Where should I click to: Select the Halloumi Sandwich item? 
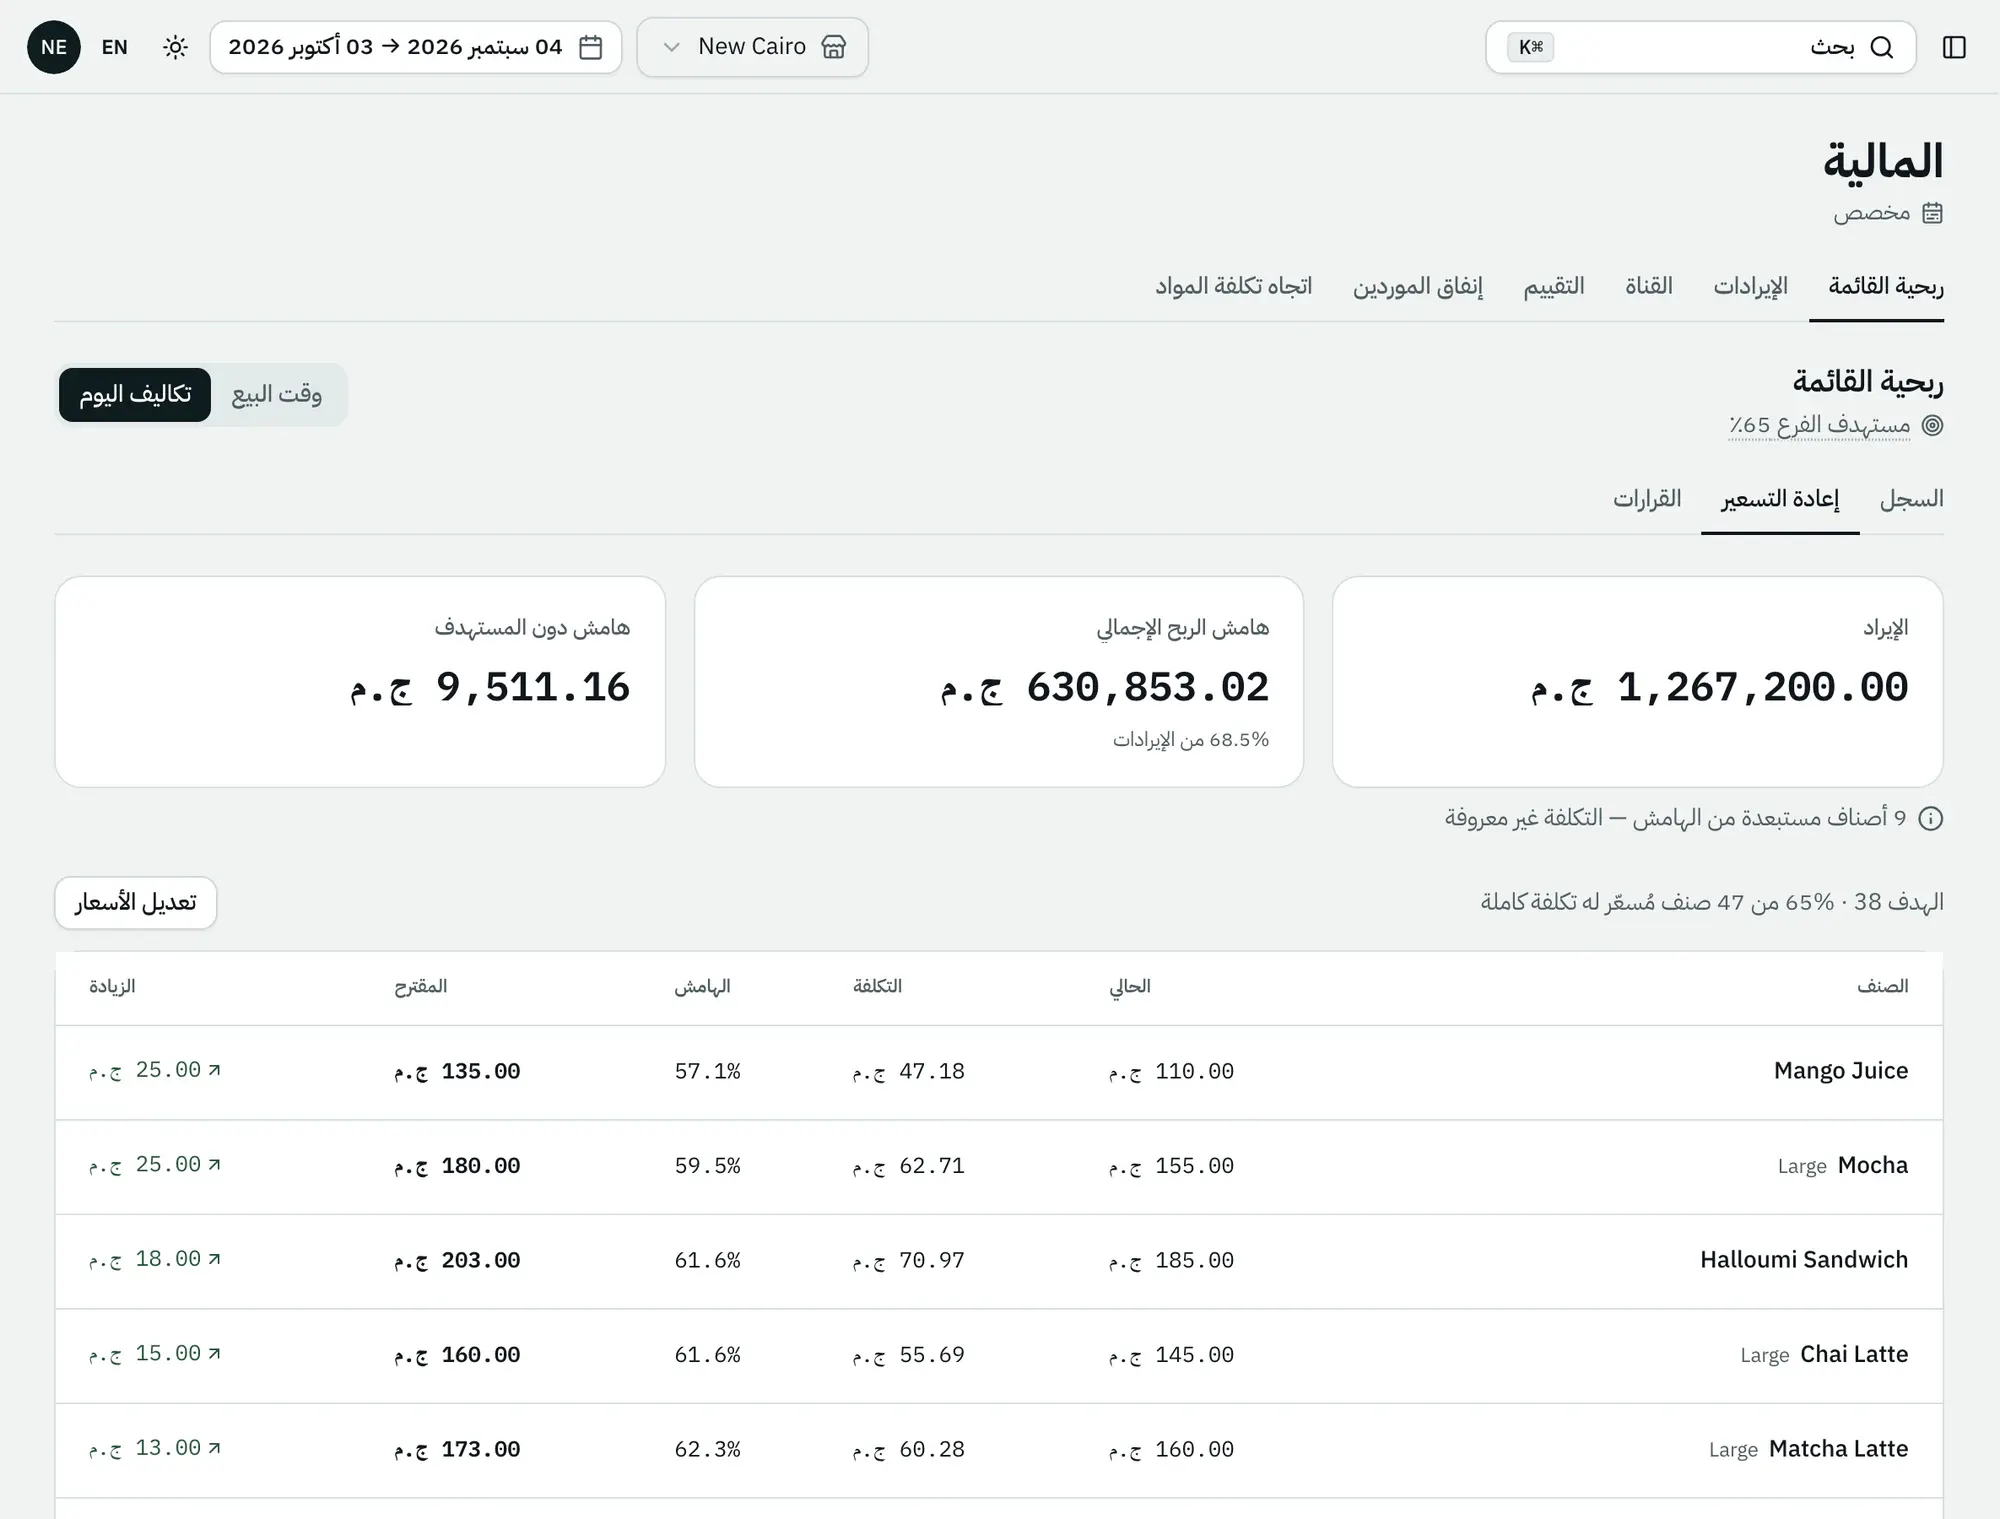pos(1804,1260)
